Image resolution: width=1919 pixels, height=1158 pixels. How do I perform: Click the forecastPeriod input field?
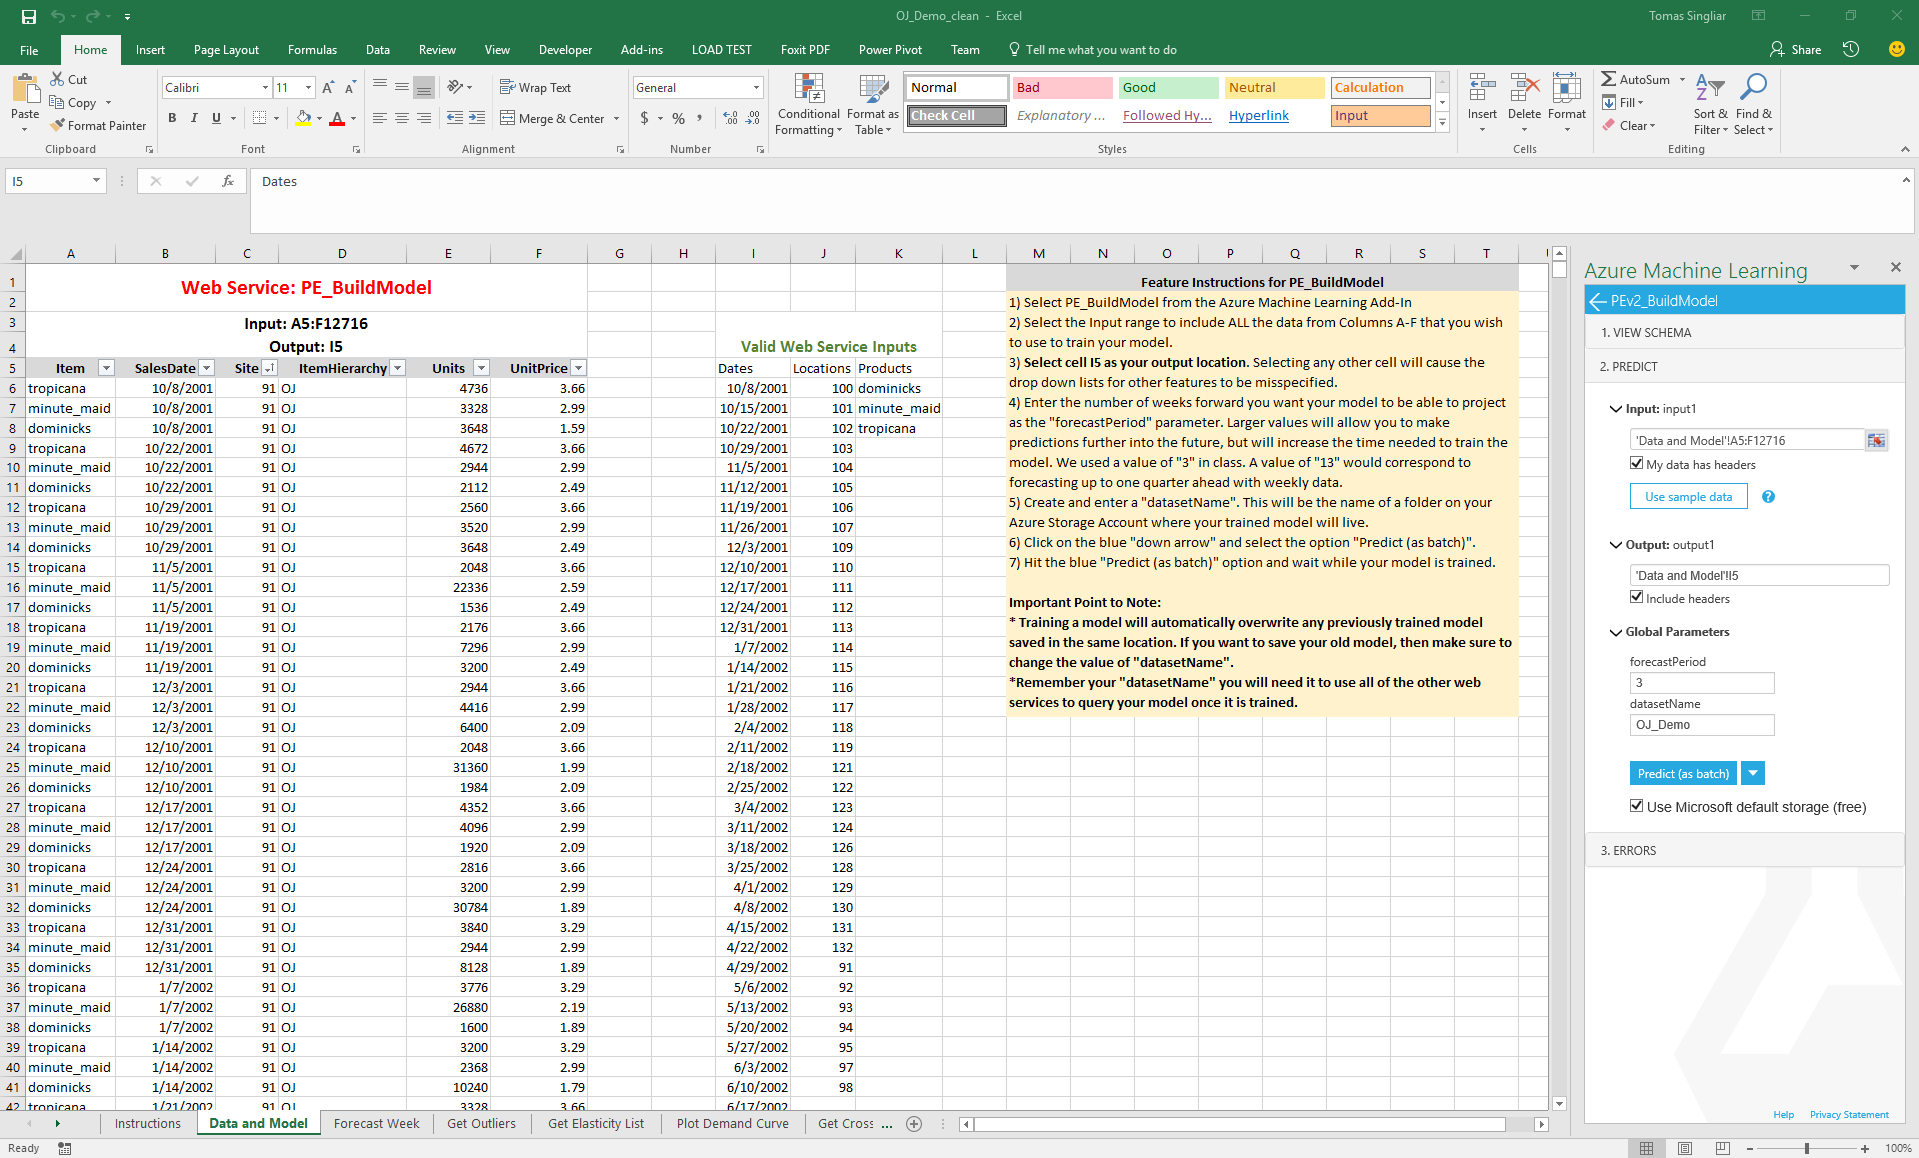[x=1701, y=683]
